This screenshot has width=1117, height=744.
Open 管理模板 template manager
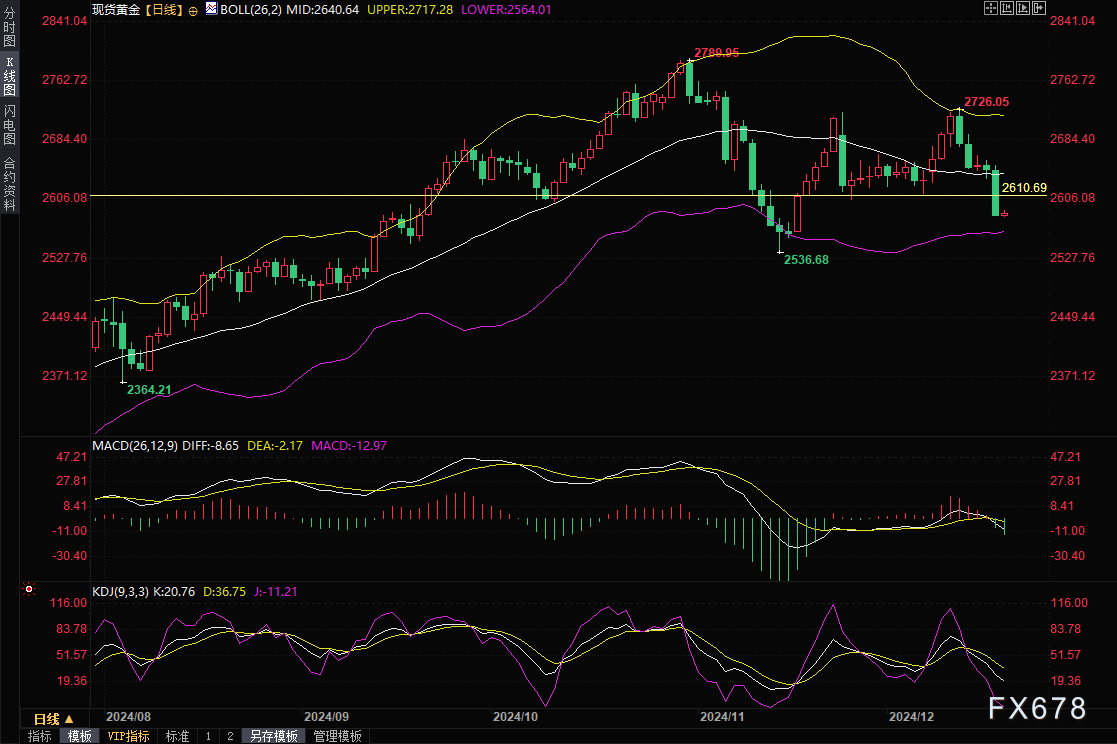[x=338, y=736]
